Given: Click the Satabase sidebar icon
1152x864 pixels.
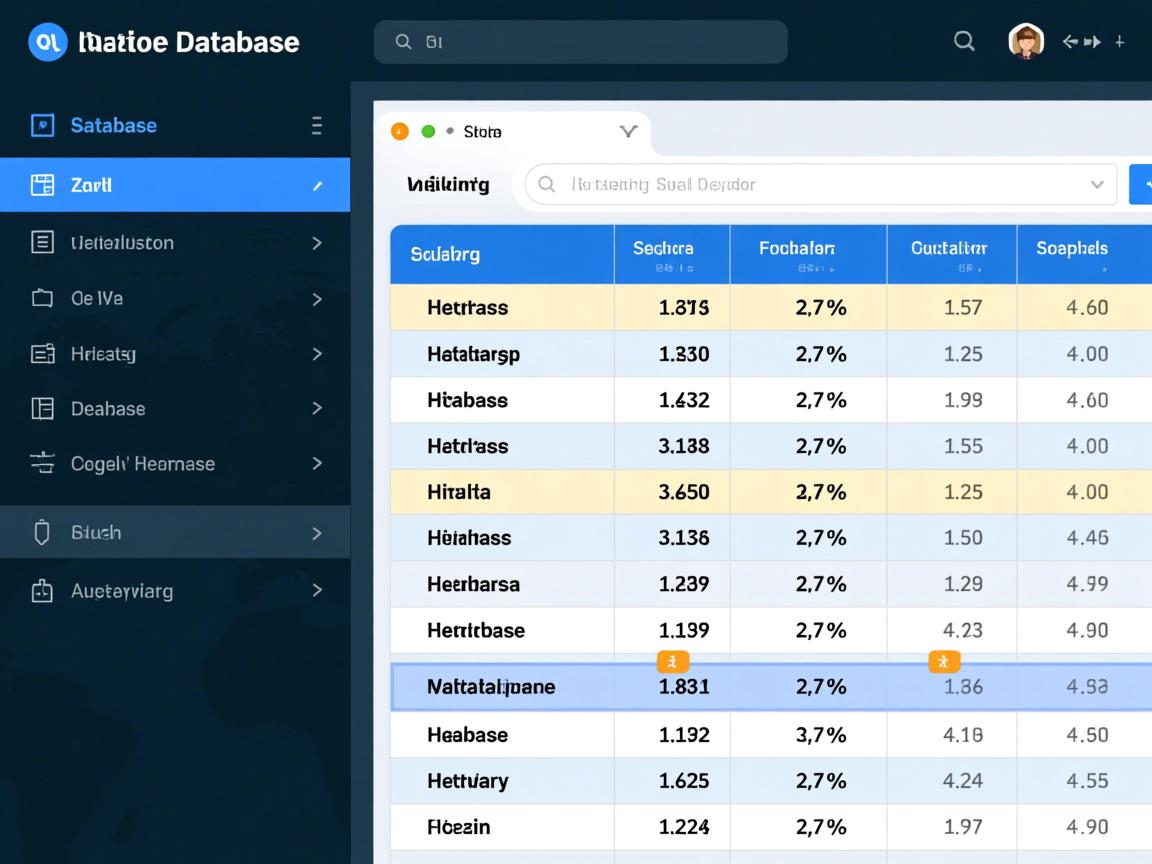Looking at the screenshot, I should [x=42, y=125].
